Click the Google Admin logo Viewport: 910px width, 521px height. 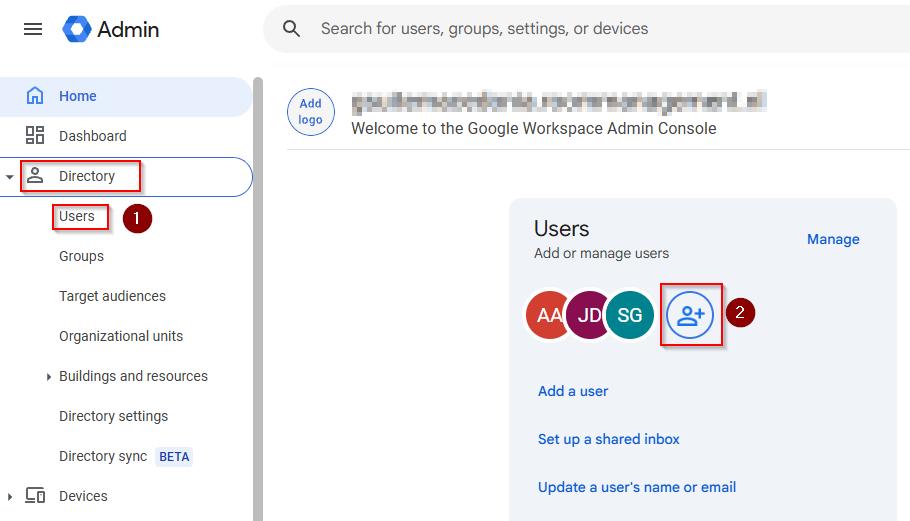point(110,29)
